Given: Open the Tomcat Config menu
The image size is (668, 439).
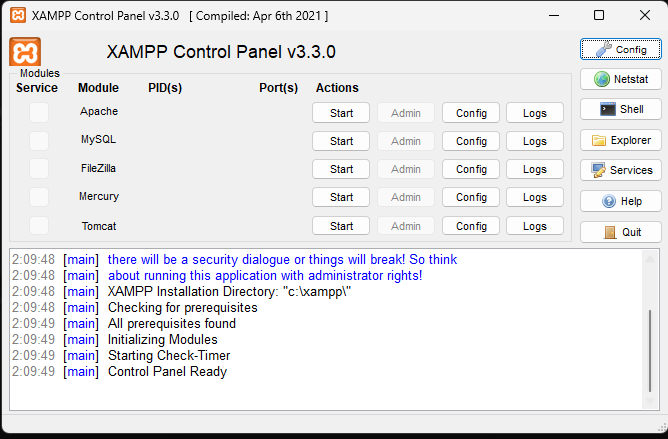Looking at the screenshot, I should tap(471, 226).
